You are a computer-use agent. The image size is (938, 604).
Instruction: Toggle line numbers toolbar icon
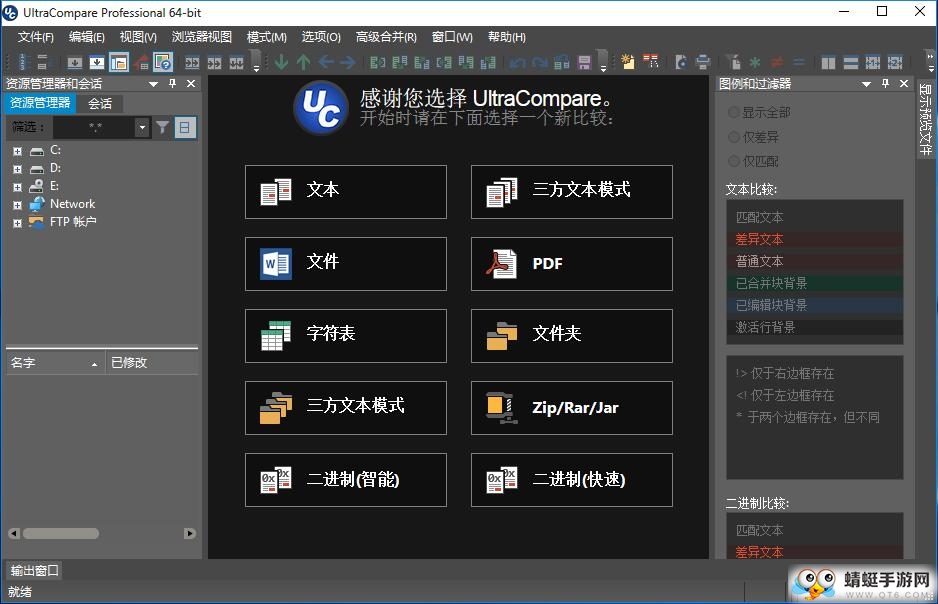pyautogui.click(x=23, y=62)
